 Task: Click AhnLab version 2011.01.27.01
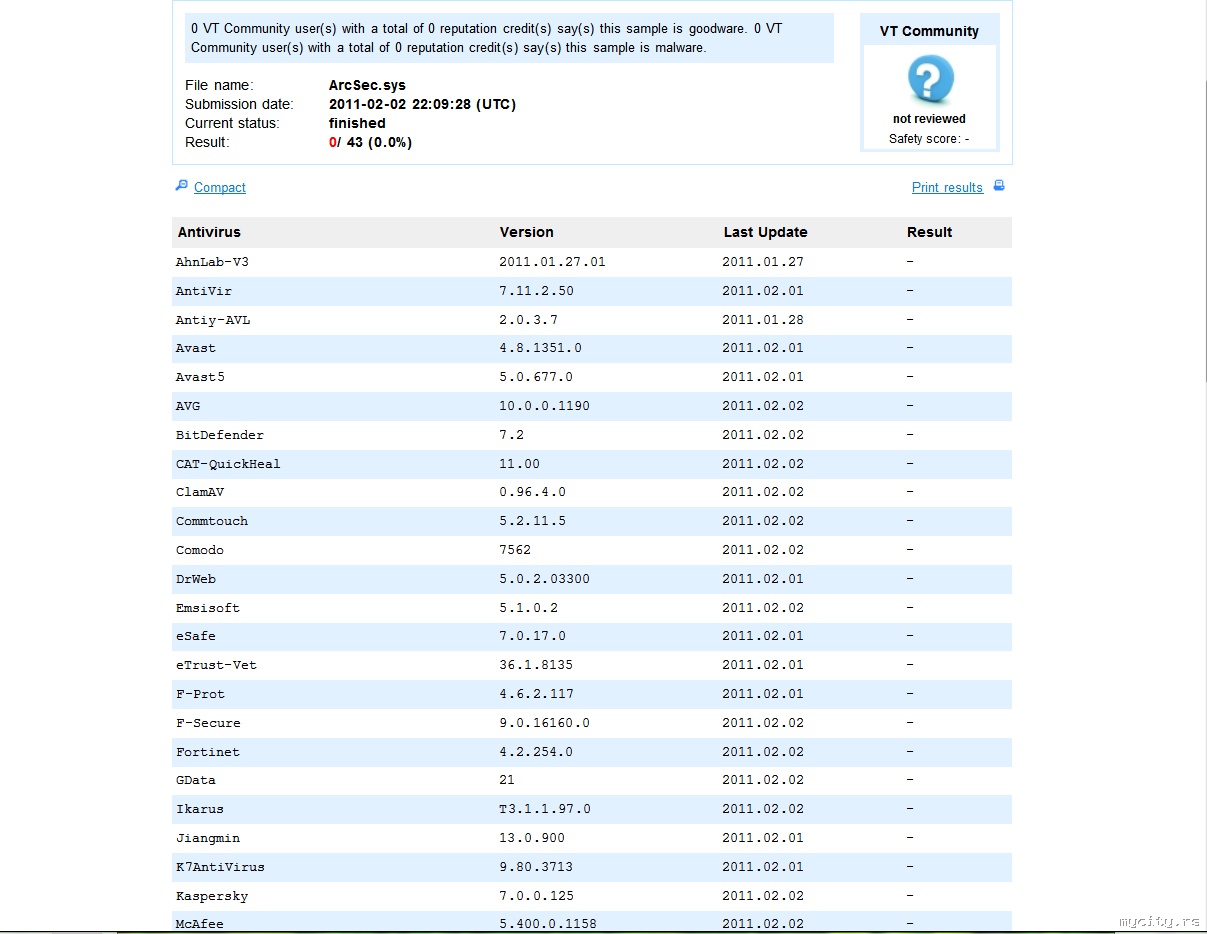point(552,262)
